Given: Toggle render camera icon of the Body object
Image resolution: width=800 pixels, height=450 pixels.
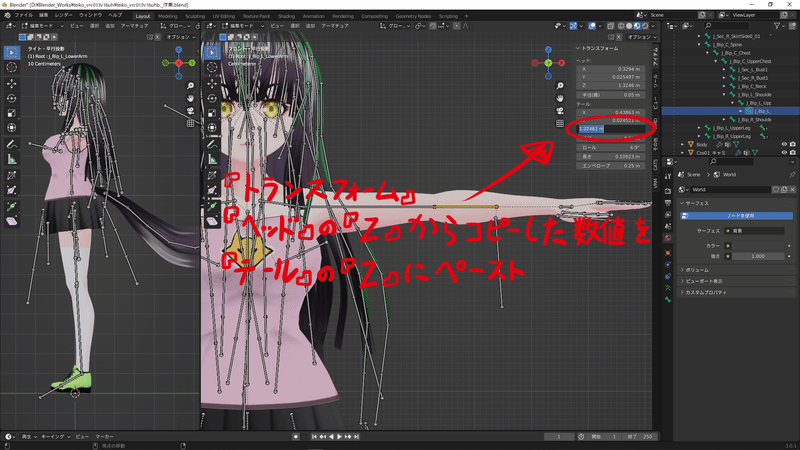Looking at the screenshot, I should [792, 144].
